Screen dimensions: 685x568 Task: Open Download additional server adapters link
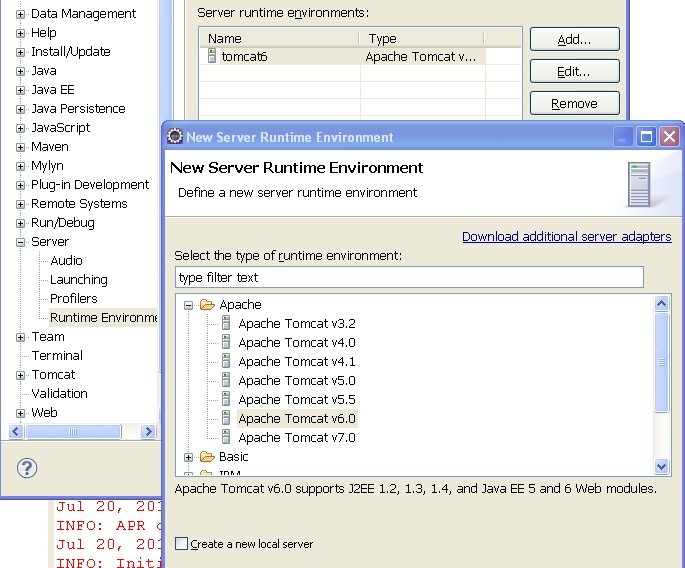(x=567, y=236)
